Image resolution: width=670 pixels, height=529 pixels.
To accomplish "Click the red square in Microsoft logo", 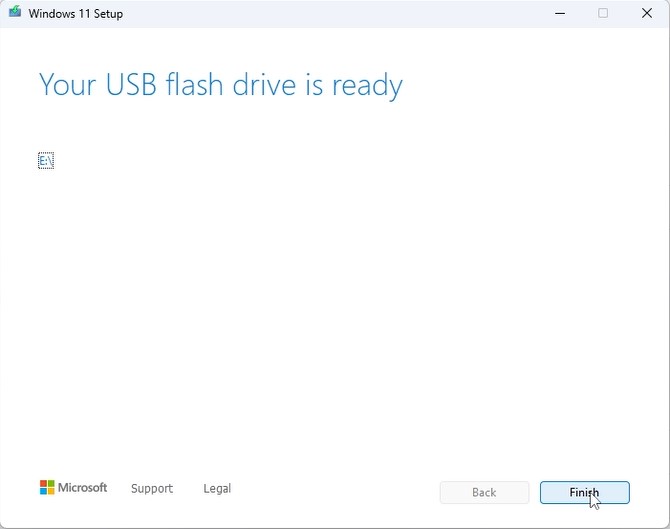I will 43,484.
